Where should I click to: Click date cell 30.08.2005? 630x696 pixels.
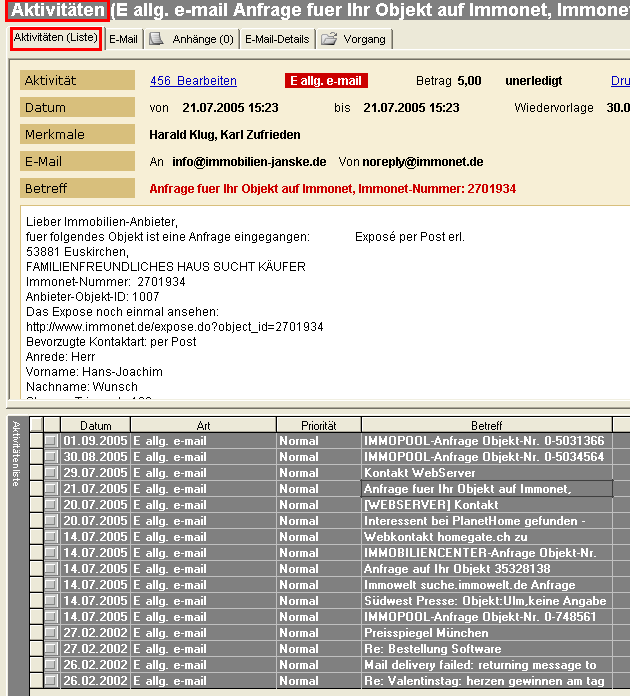point(95,457)
